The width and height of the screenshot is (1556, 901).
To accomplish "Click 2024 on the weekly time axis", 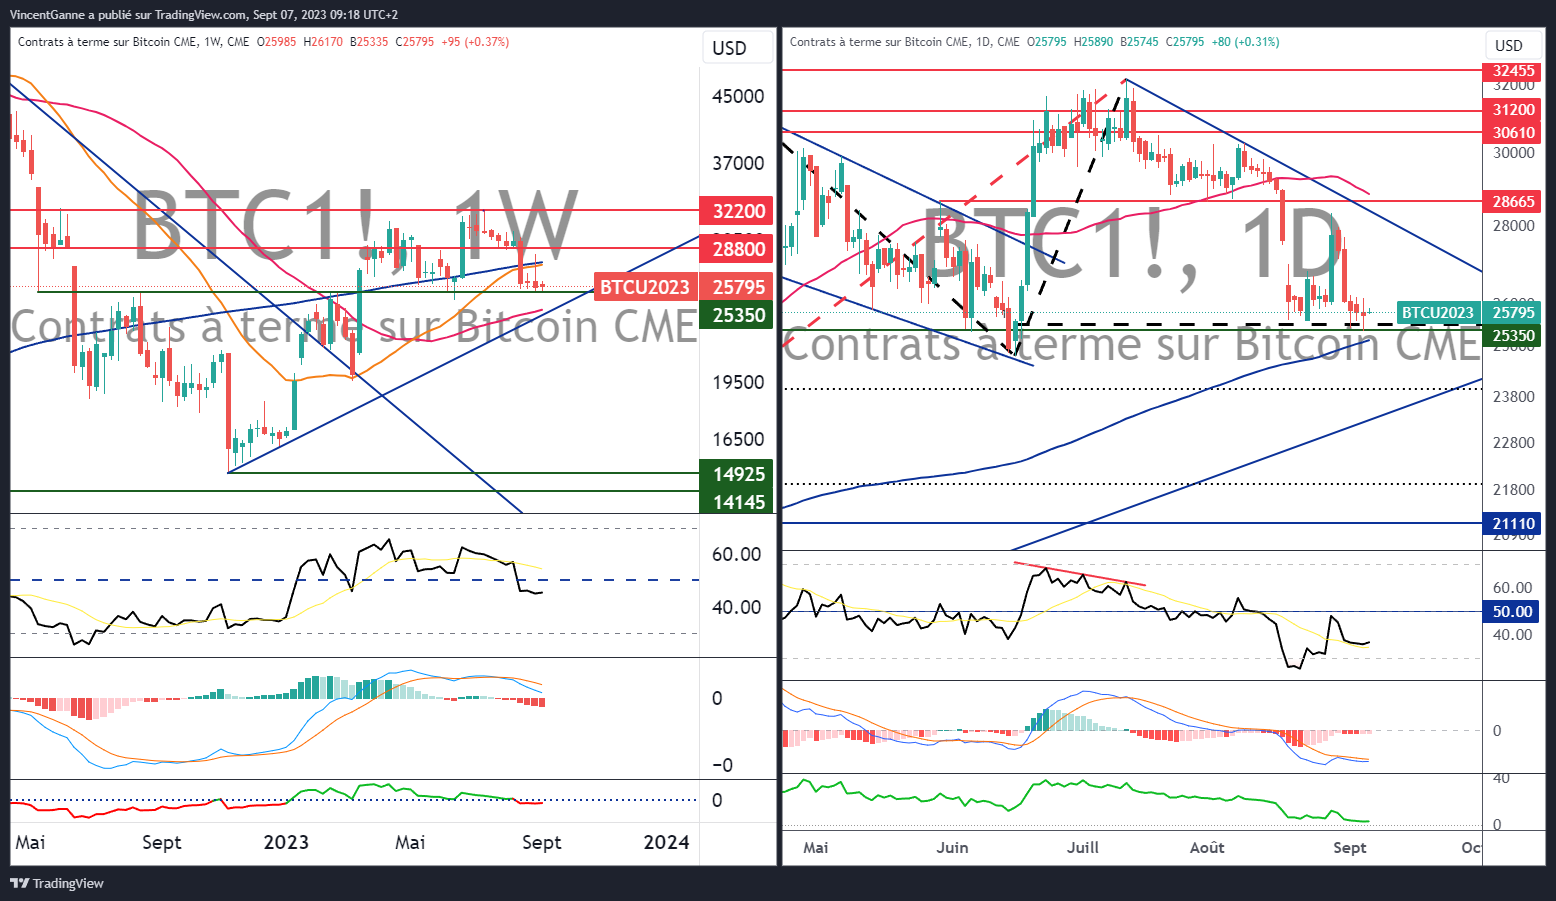I will click(x=666, y=842).
